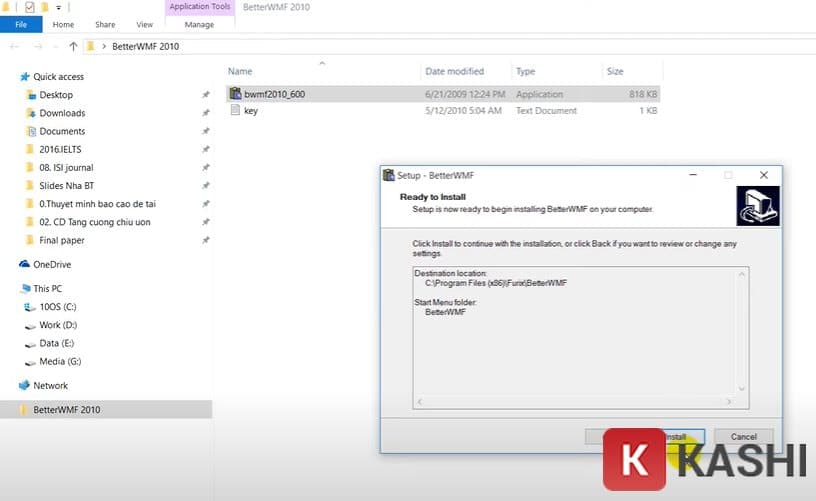Click the summary box horizontal scrollbar right arrow

click(x=729, y=402)
